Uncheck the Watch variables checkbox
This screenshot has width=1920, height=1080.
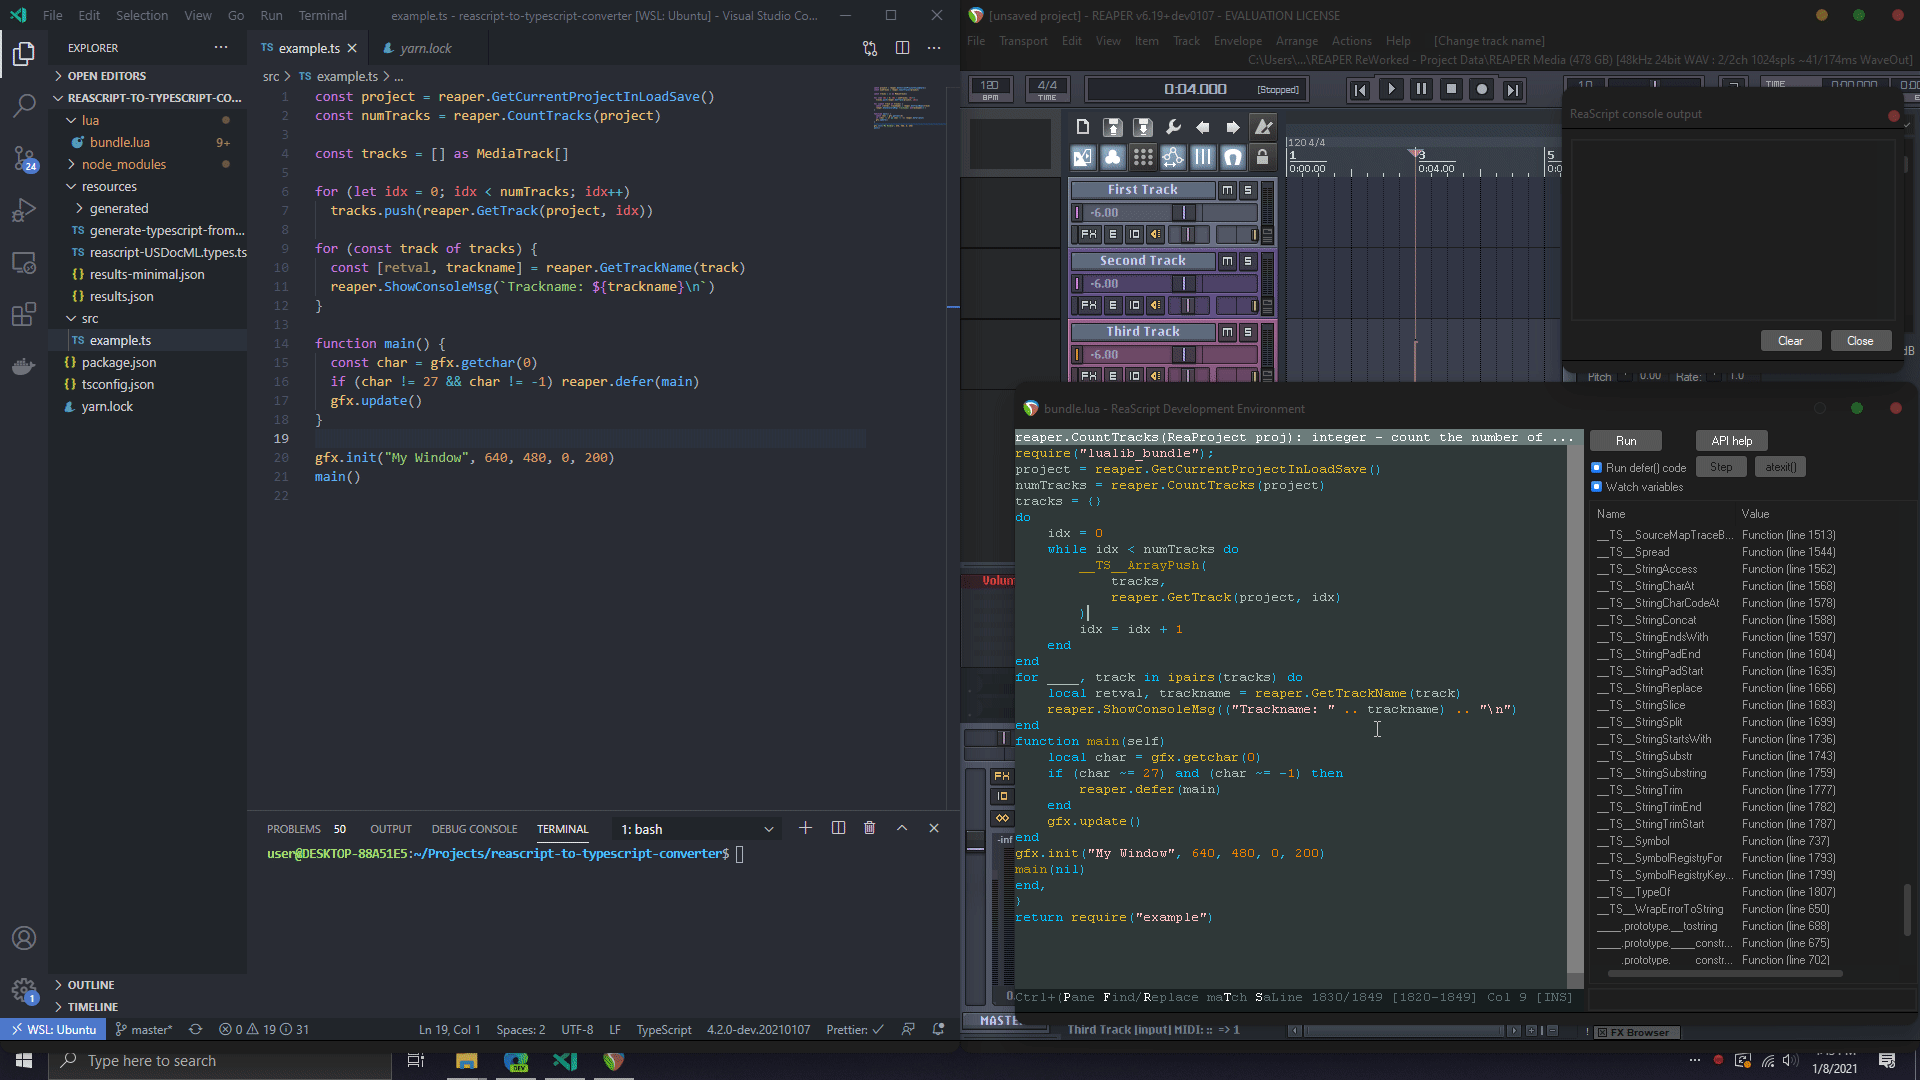tap(1597, 487)
